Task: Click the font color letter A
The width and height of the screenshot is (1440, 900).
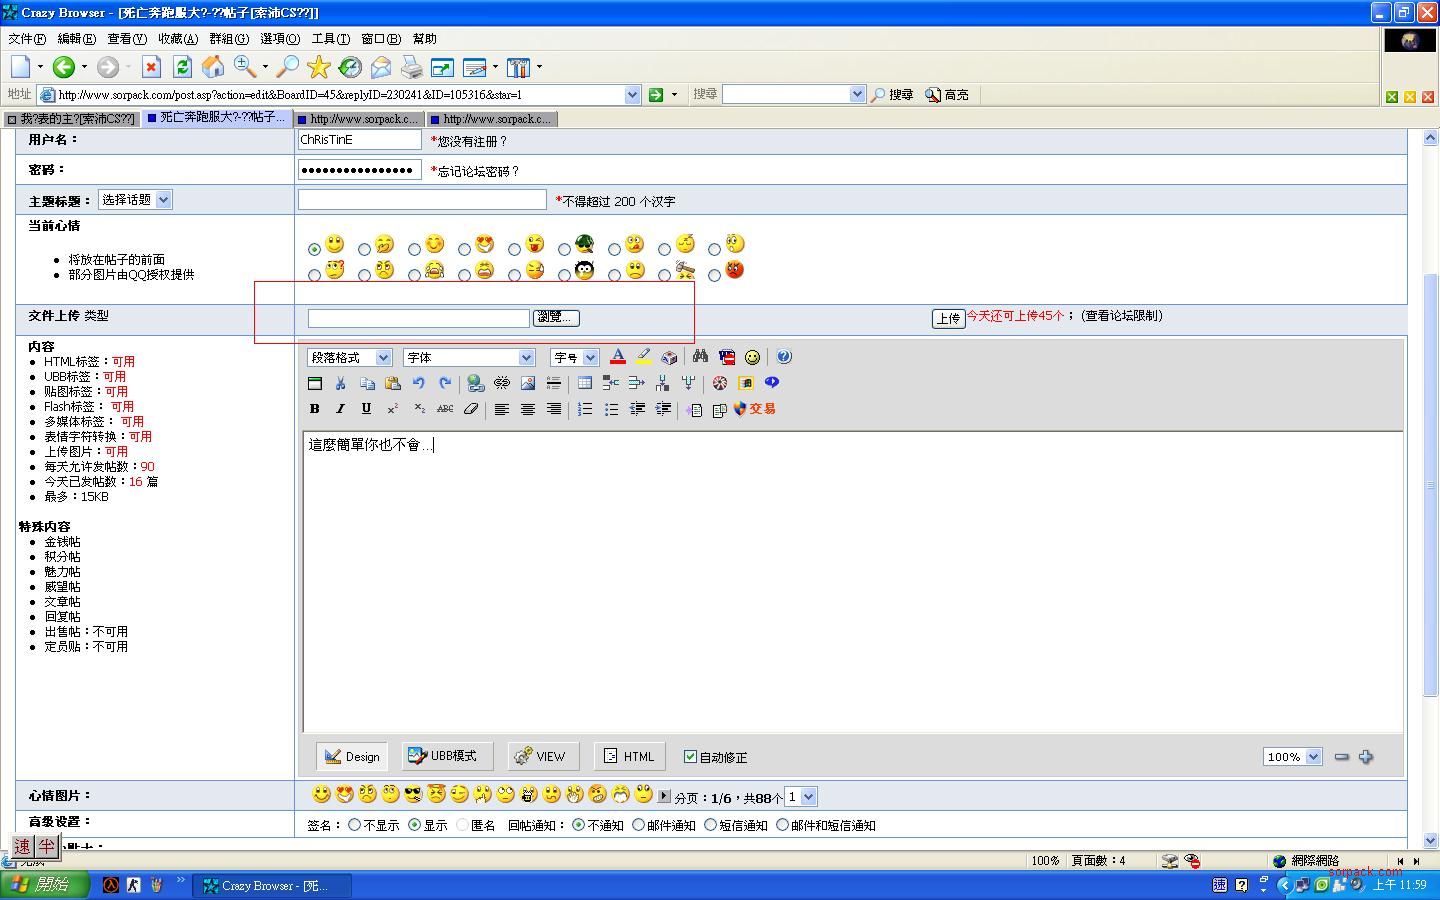Action: [618, 357]
